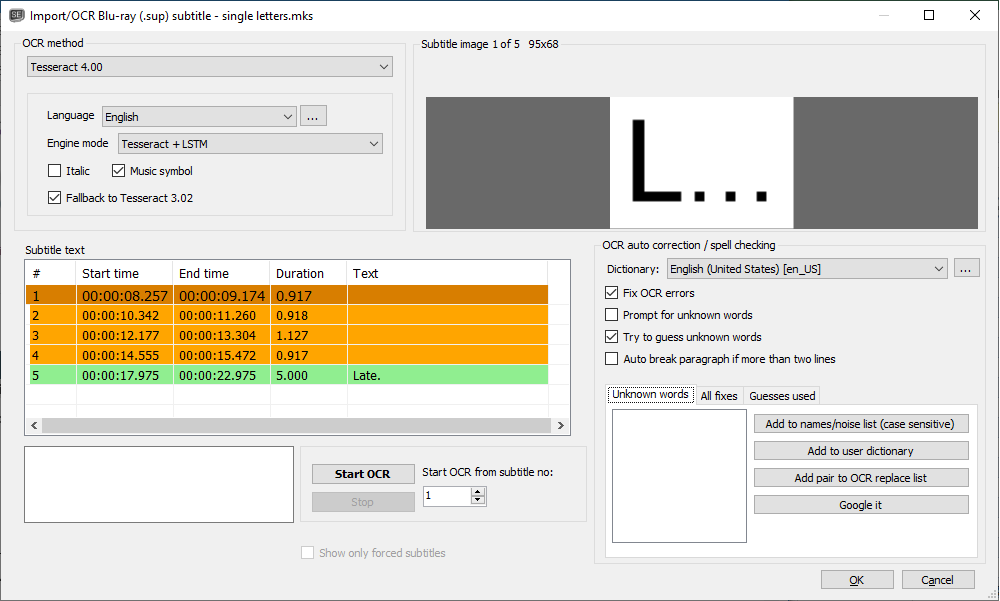Switch to the Guesses used tab

[x=782, y=396]
